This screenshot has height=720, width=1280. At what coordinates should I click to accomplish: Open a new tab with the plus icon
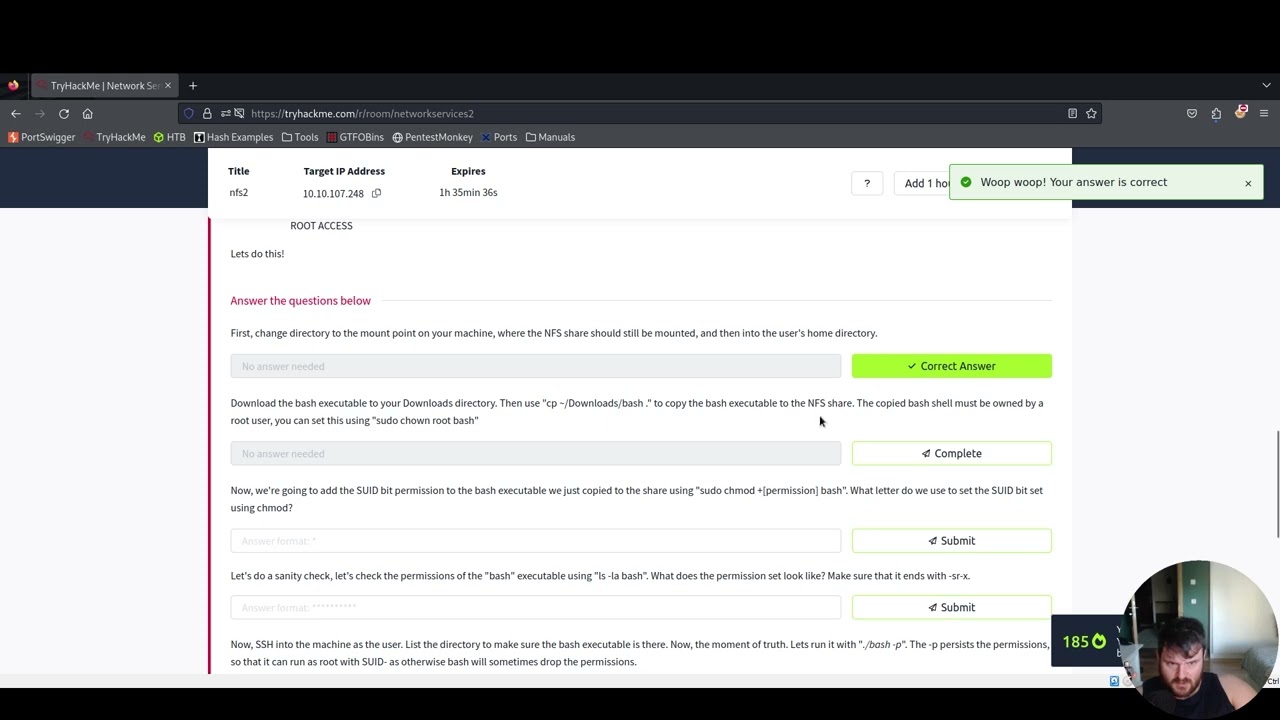coord(193,86)
